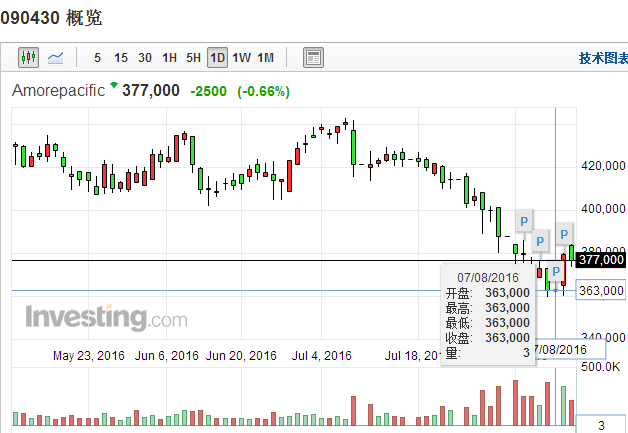Select the candlestick chart type icon

pyautogui.click(x=28, y=58)
